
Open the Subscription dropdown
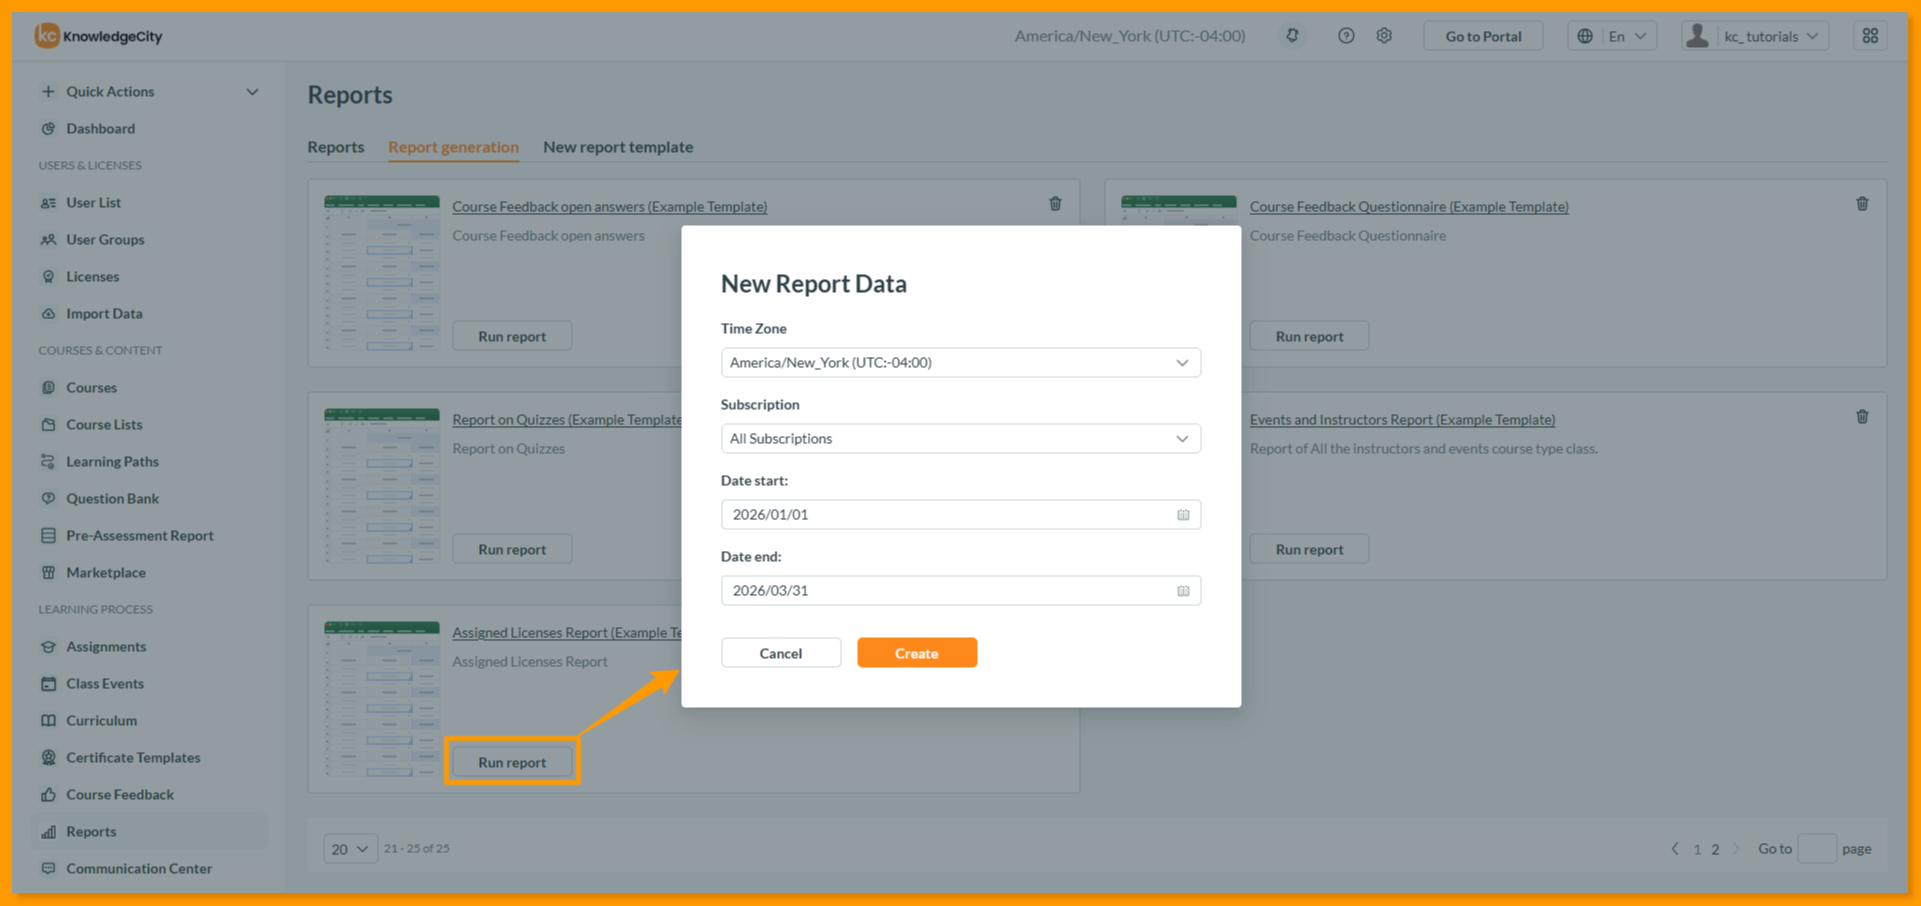pos(960,439)
